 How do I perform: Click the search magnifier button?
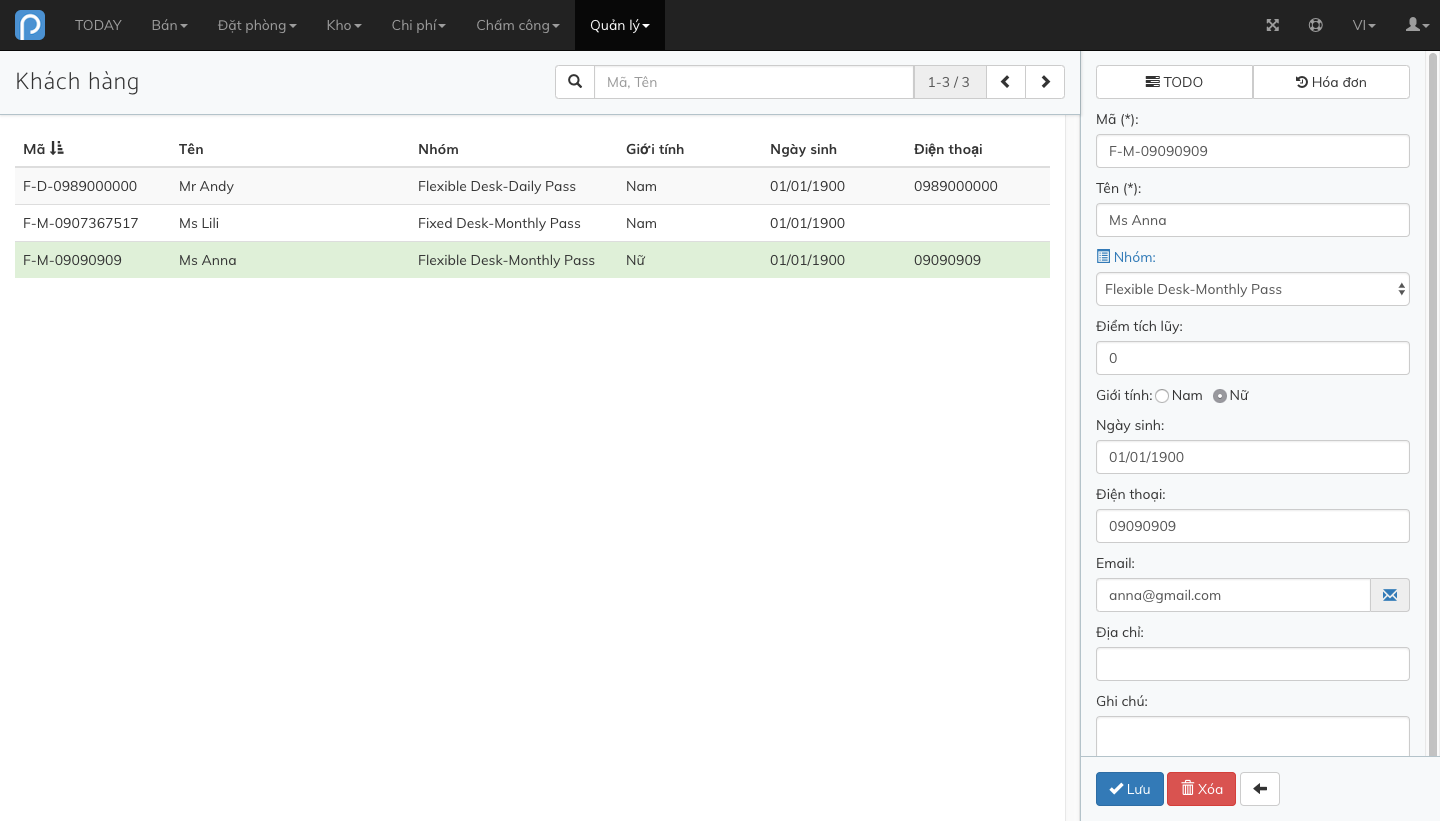click(575, 82)
